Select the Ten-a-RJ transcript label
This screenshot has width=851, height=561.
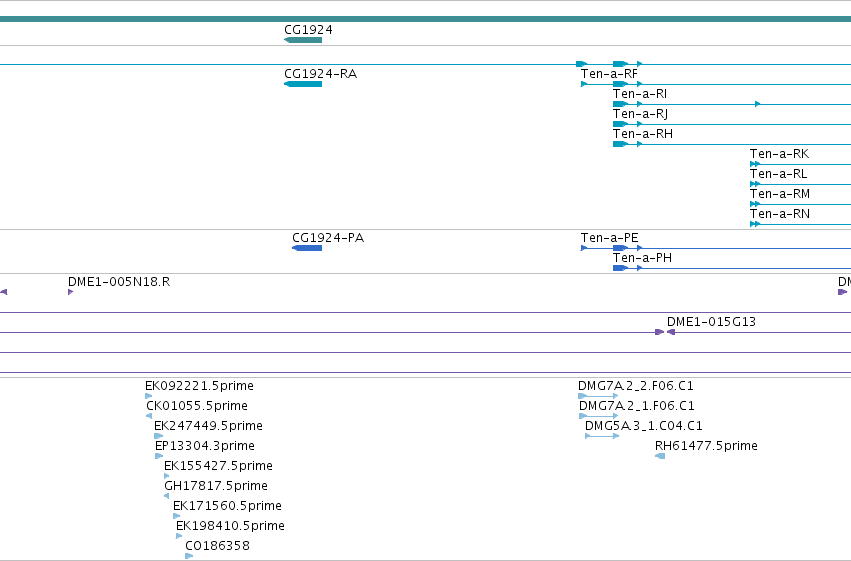pos(640,113)
